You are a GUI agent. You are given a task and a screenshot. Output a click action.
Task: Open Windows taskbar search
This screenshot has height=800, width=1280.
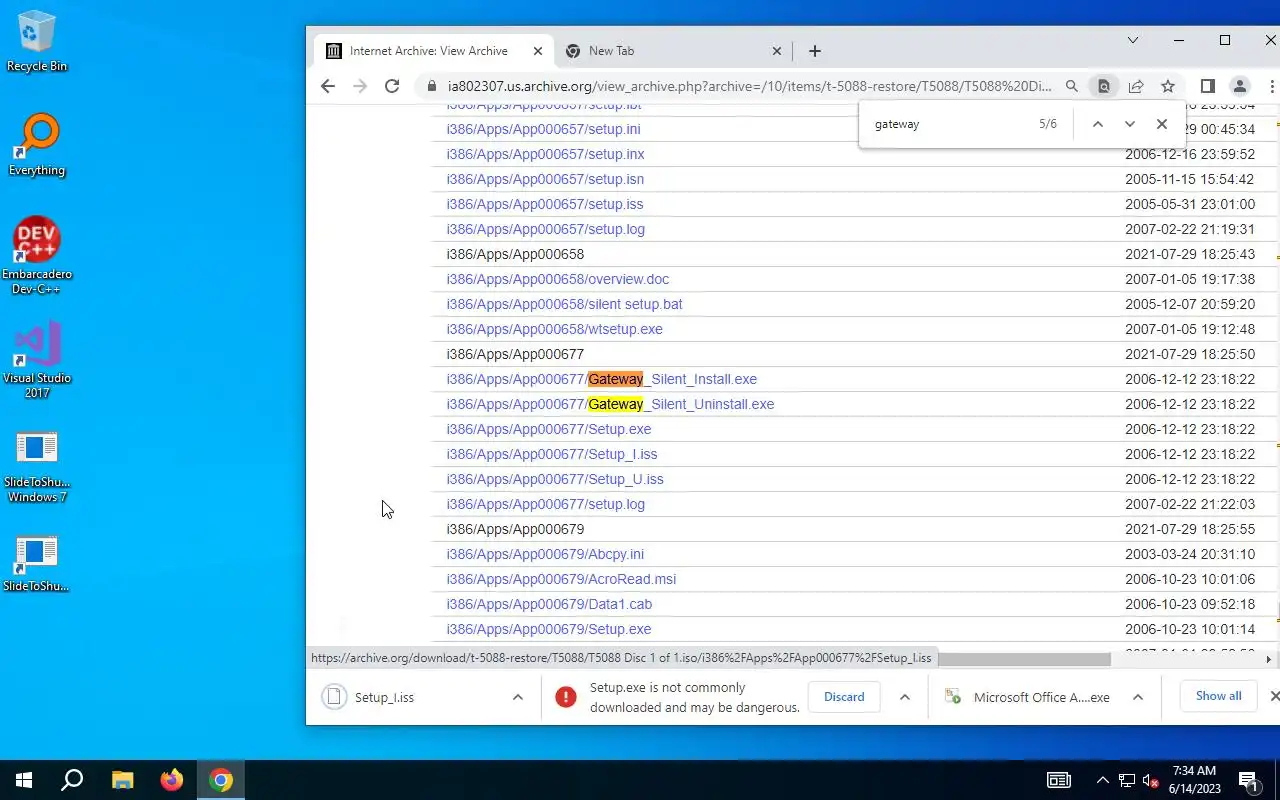pos(72,780)
